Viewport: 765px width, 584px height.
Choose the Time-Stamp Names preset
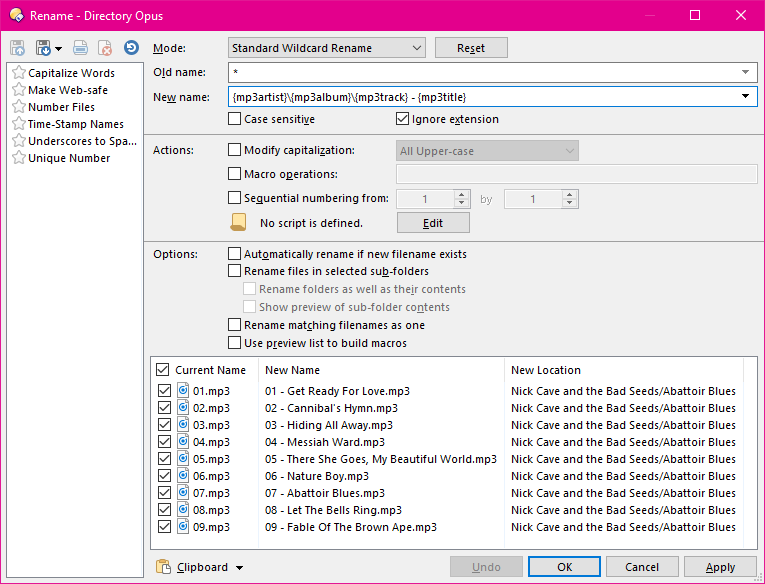click(x=75, y=124)
